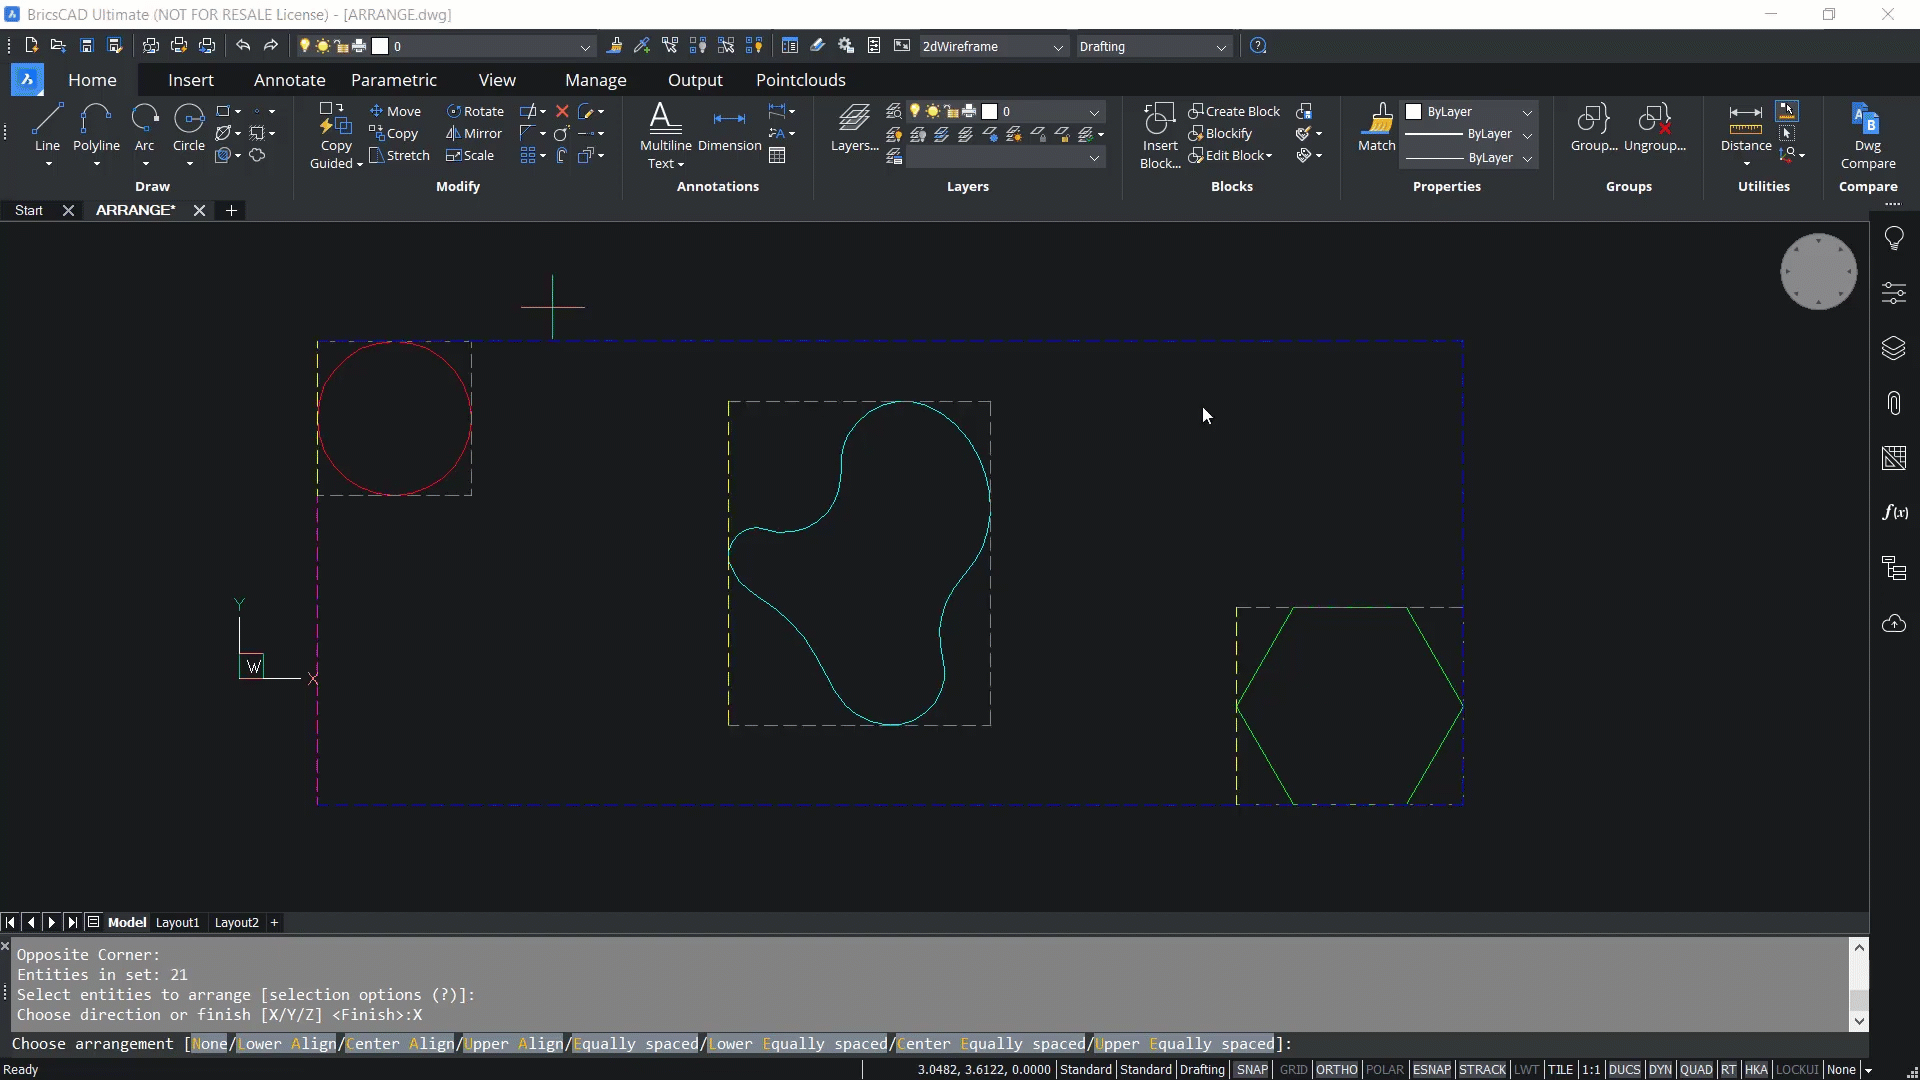
Task: Click the Look From view widget
Action: tap(1818, 271)
